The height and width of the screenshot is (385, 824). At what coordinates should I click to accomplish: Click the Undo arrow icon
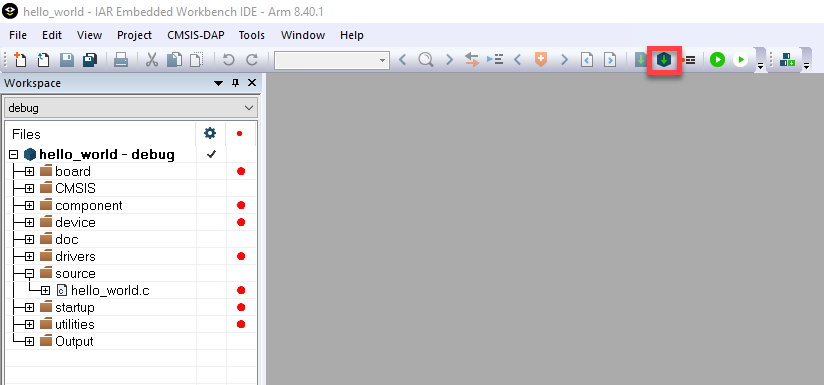[x=228, y=60]
